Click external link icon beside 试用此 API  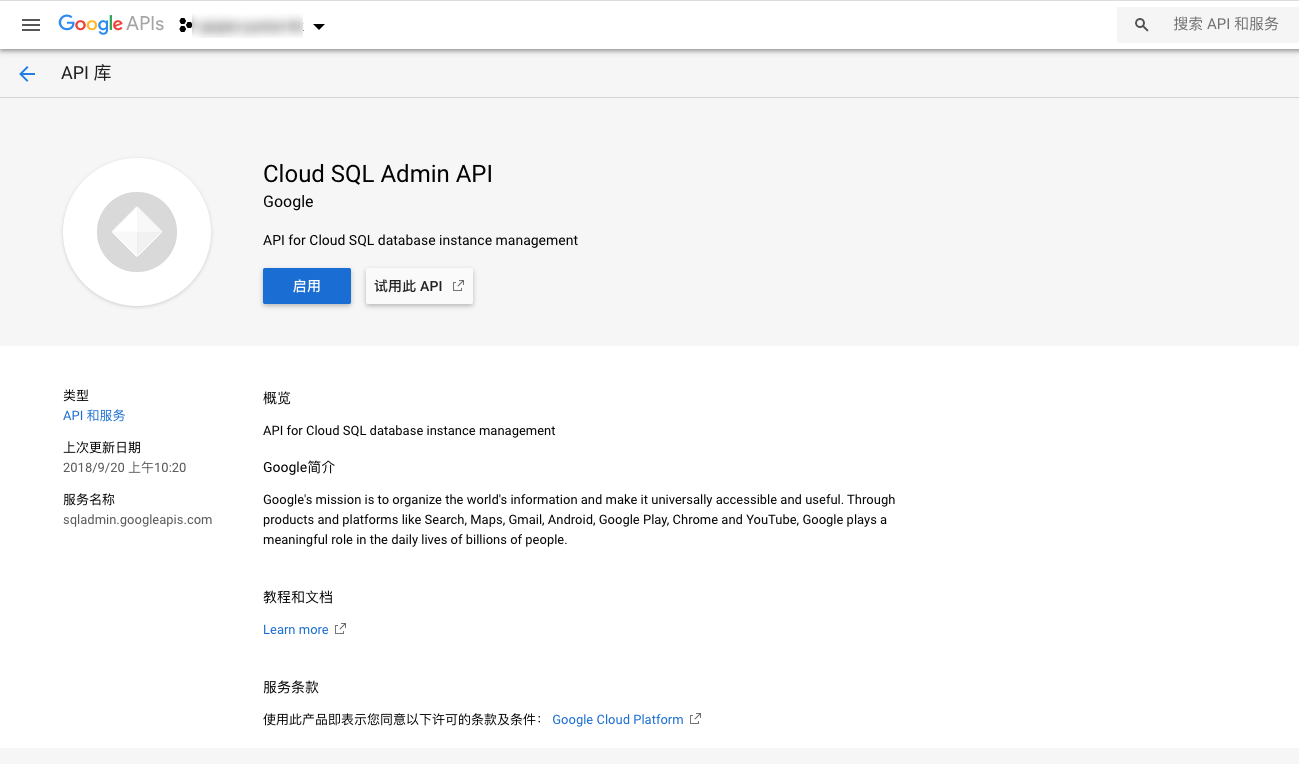[458, 286]
